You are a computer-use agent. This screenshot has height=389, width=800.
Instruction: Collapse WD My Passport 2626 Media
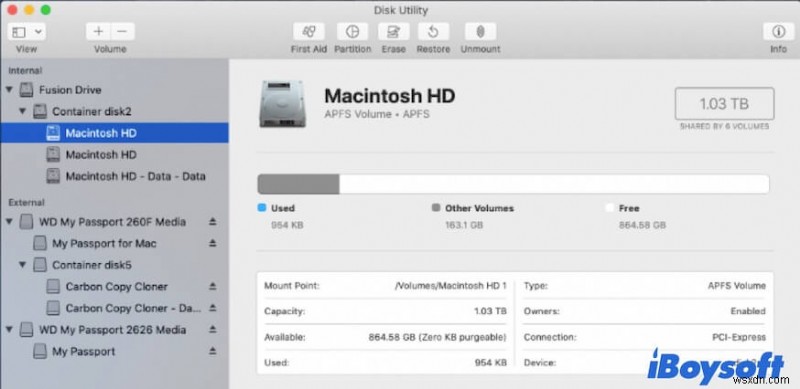point(9,330)
